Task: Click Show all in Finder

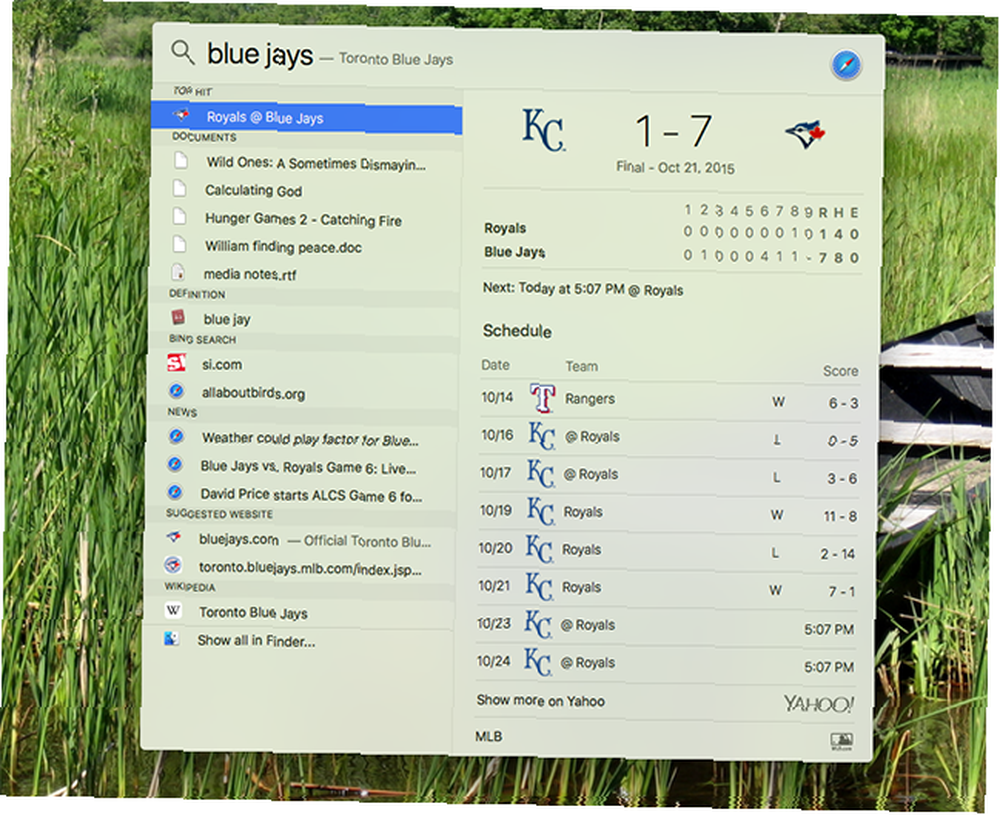Action: click(x=256, y=641)
